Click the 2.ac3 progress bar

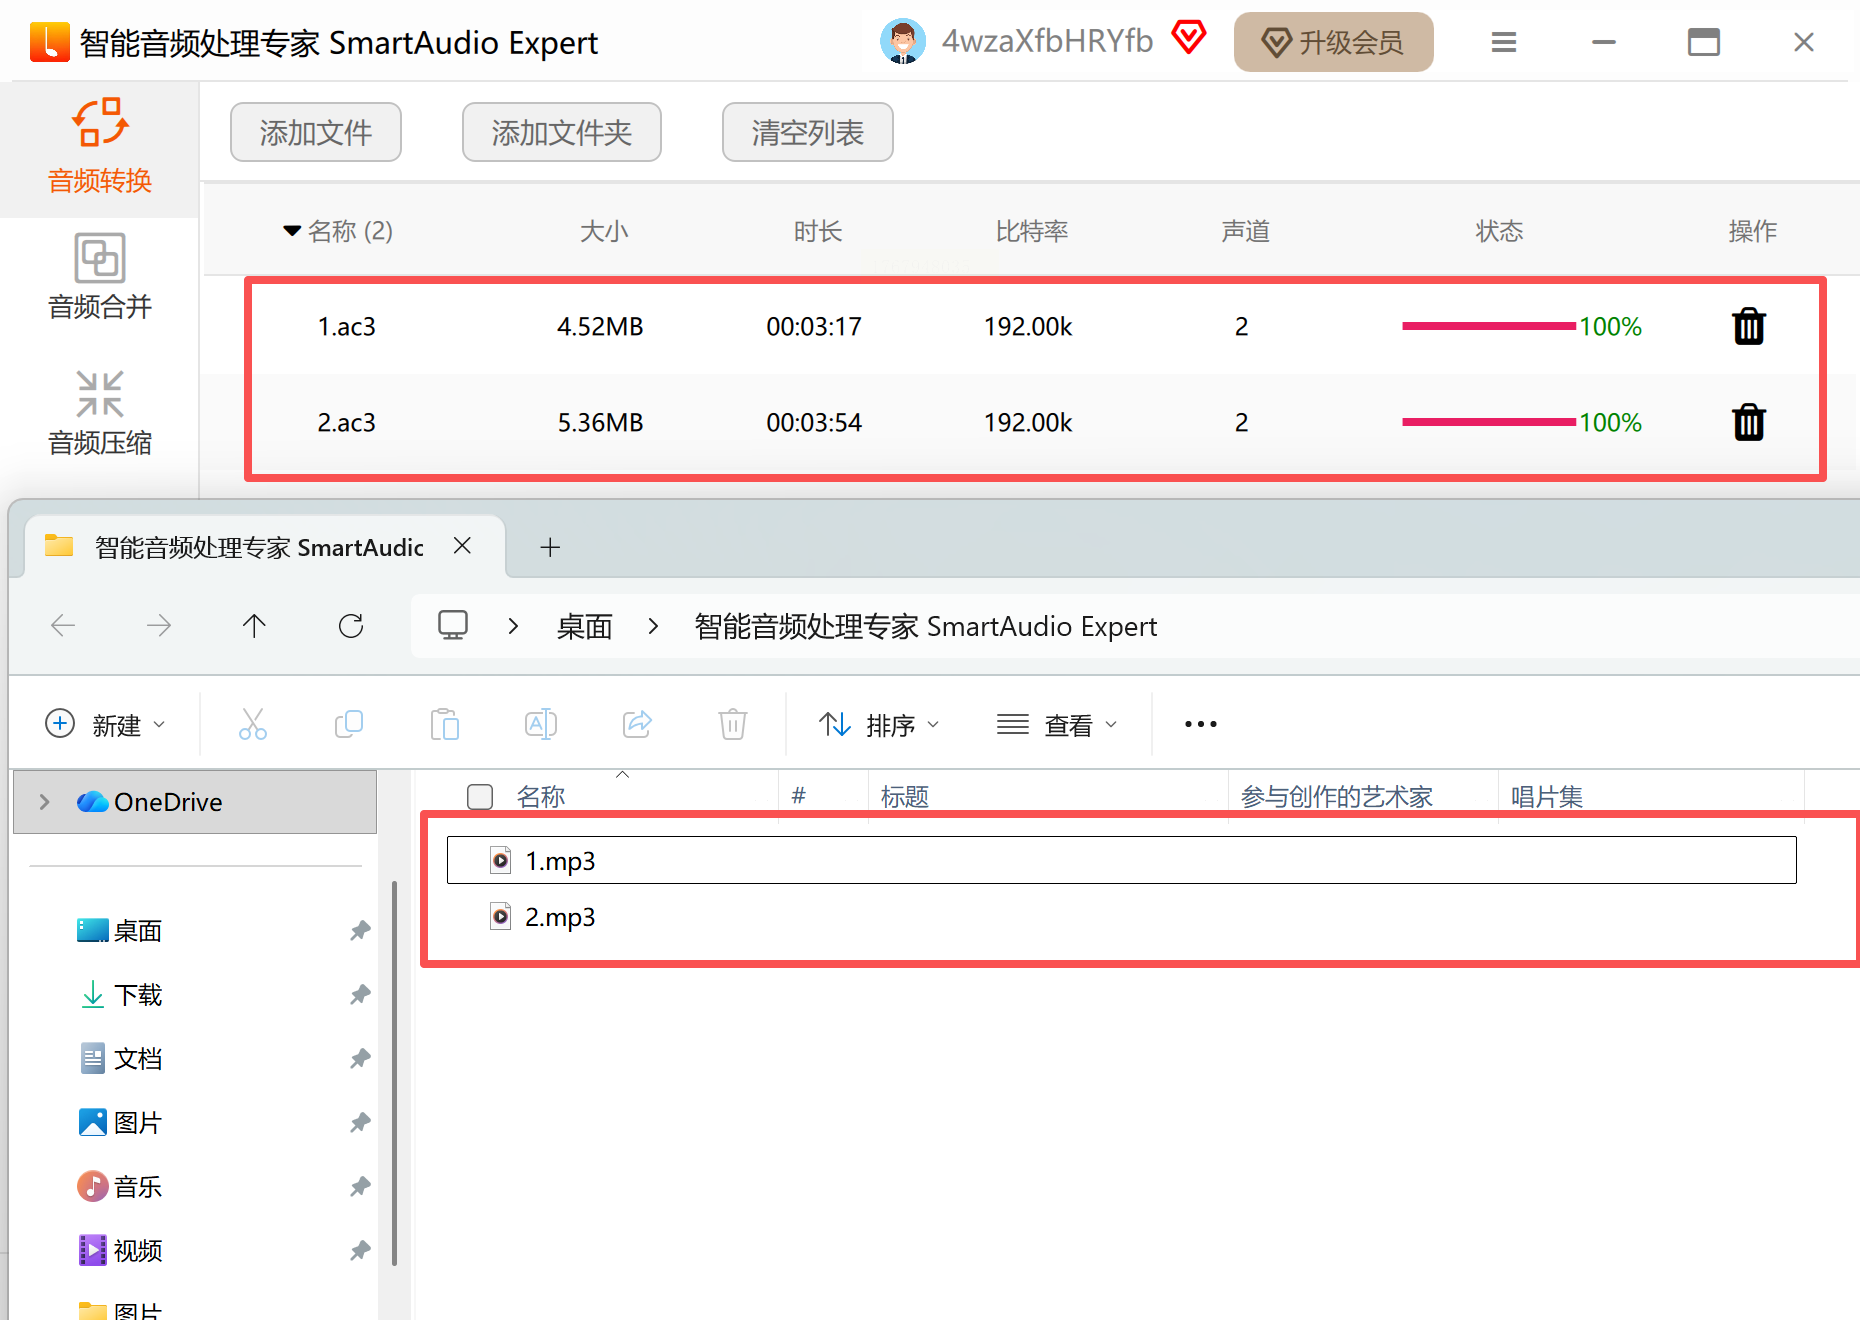(1489, 422)
